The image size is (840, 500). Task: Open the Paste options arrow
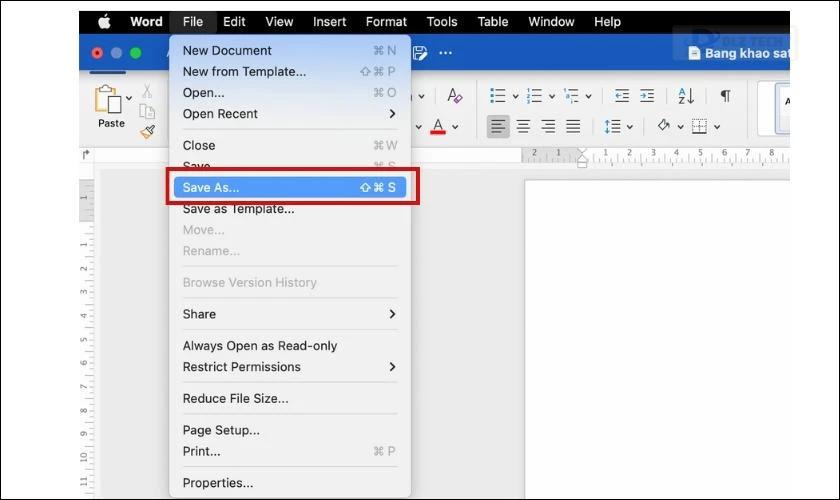tap(129, 98)
